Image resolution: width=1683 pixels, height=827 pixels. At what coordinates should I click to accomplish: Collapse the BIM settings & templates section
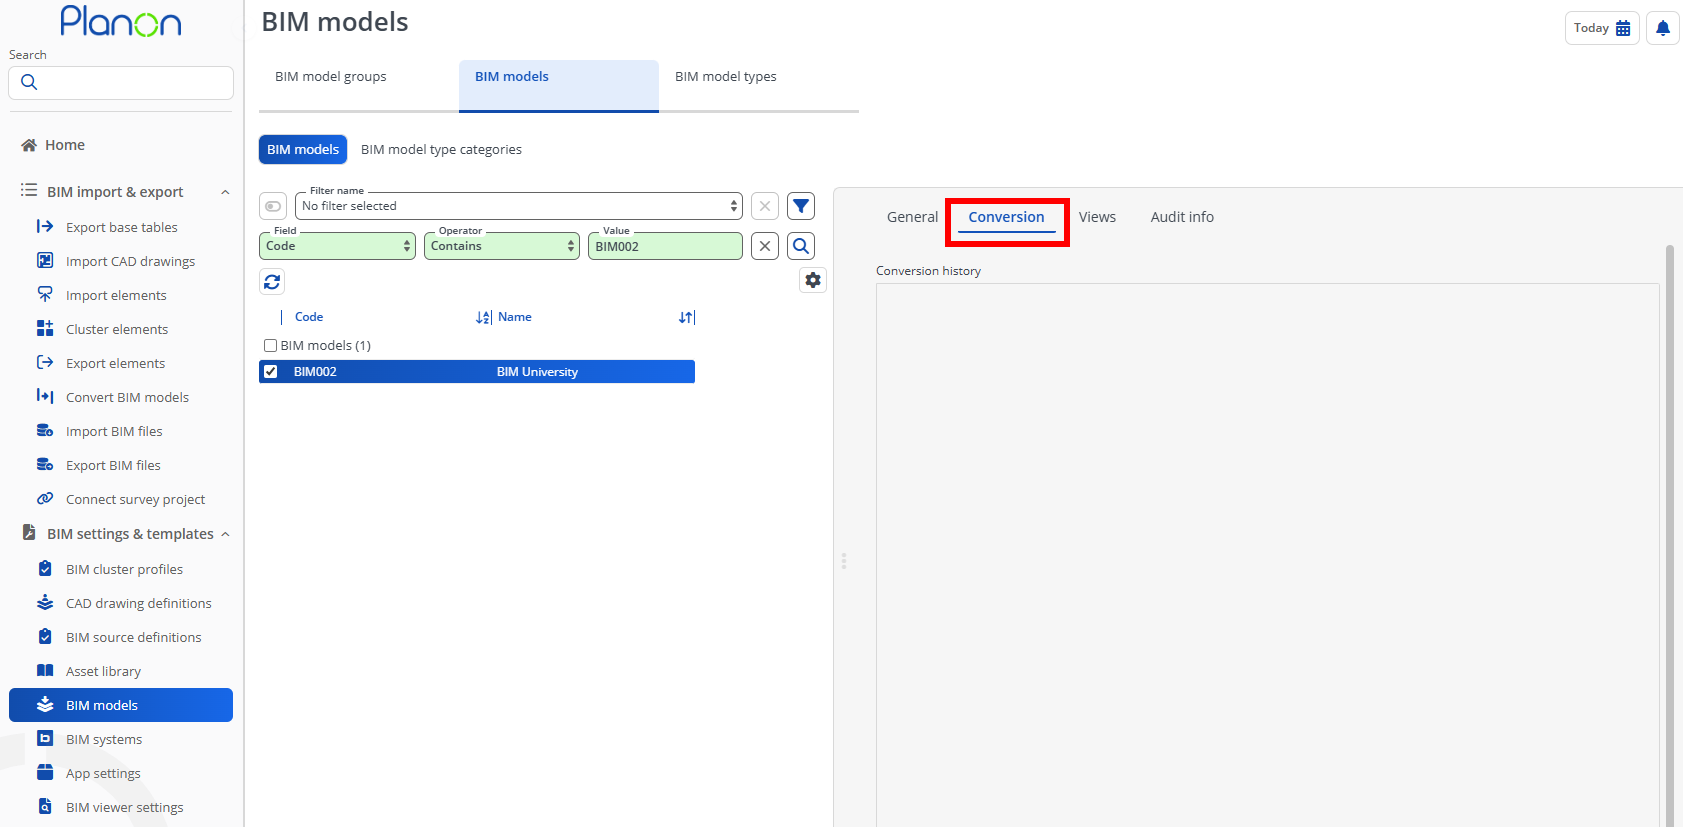point(225,534)
